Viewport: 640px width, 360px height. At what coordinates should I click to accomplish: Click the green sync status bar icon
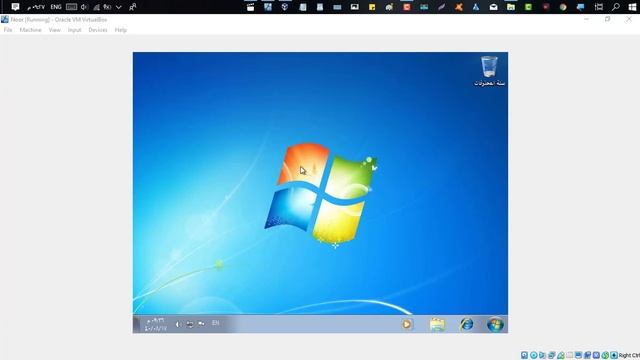pyautogui.click(x=605, y=355)
